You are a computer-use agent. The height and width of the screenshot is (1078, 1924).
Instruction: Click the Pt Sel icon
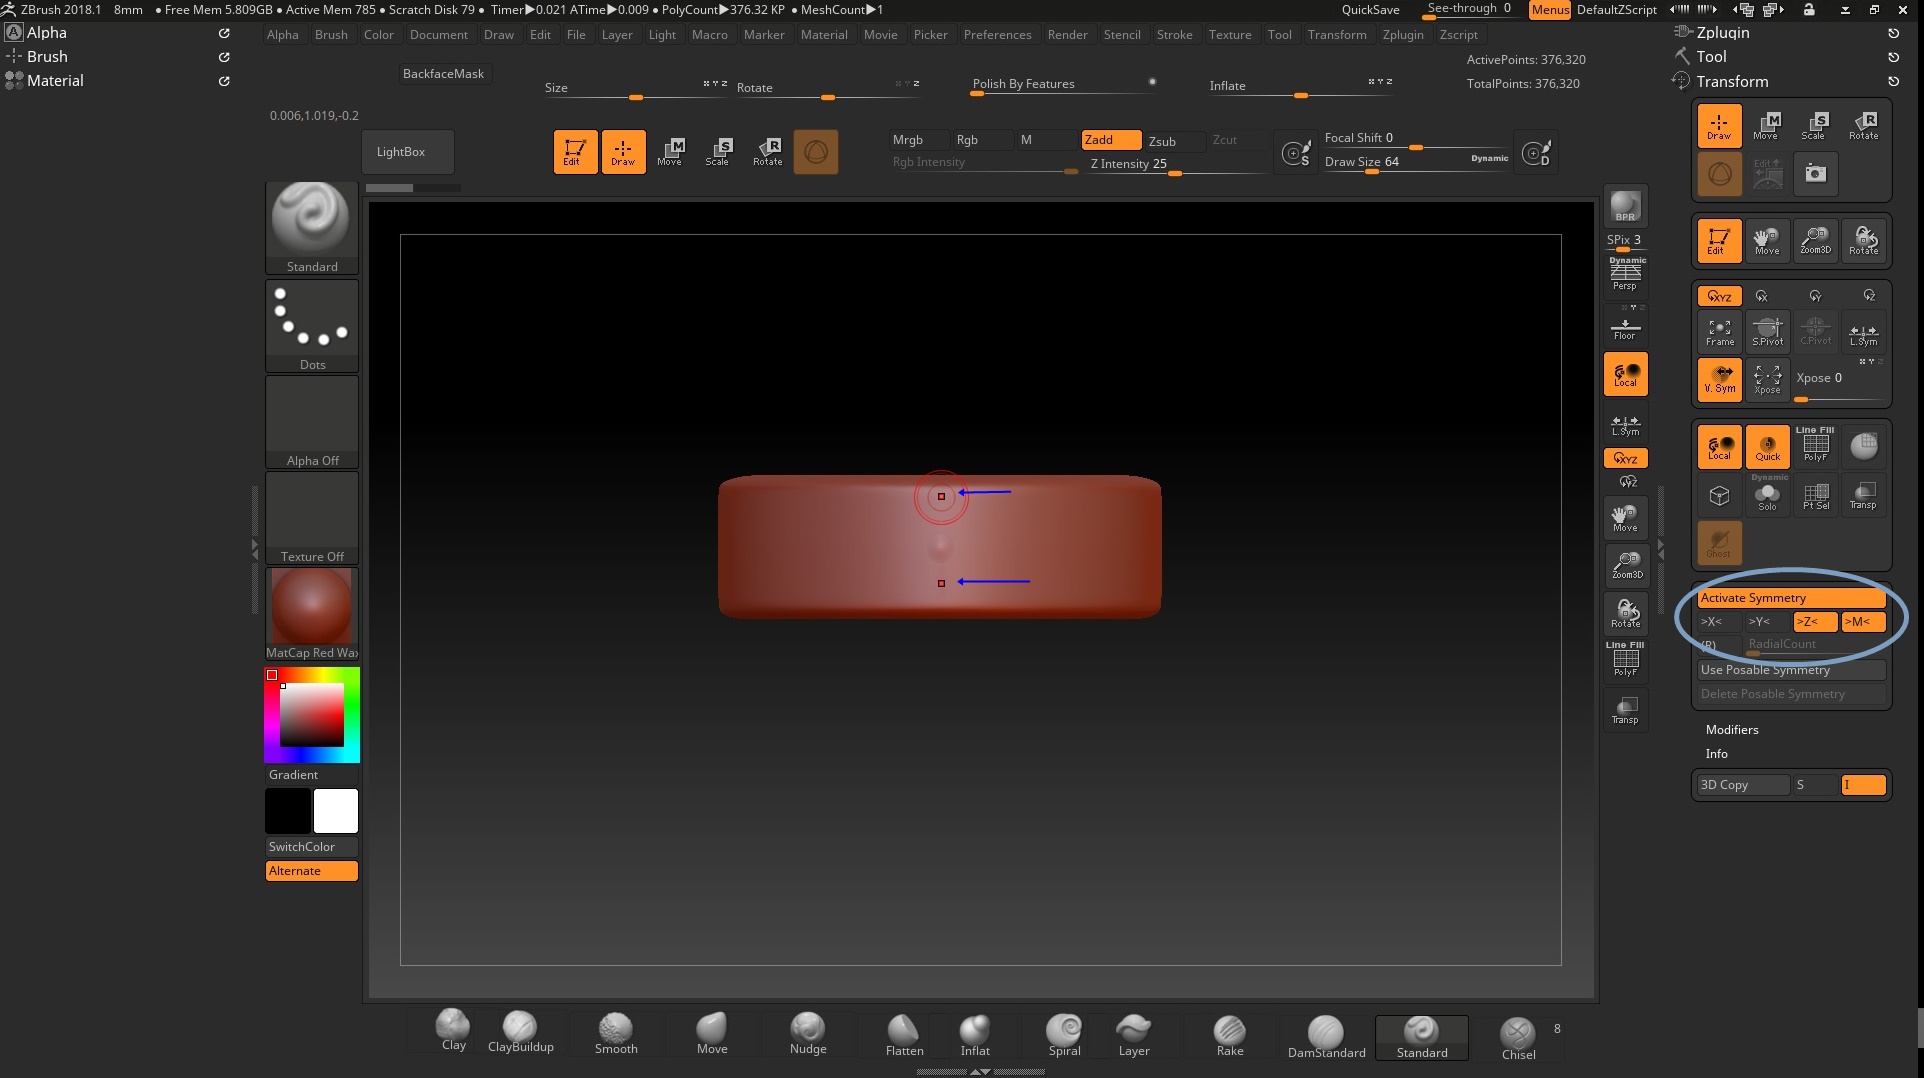1815,494
